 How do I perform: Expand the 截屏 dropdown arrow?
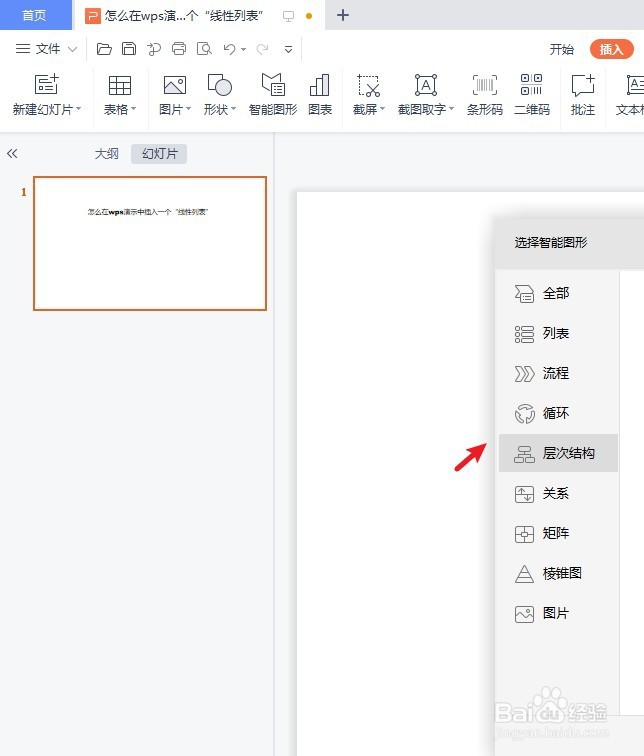point(382,109)
